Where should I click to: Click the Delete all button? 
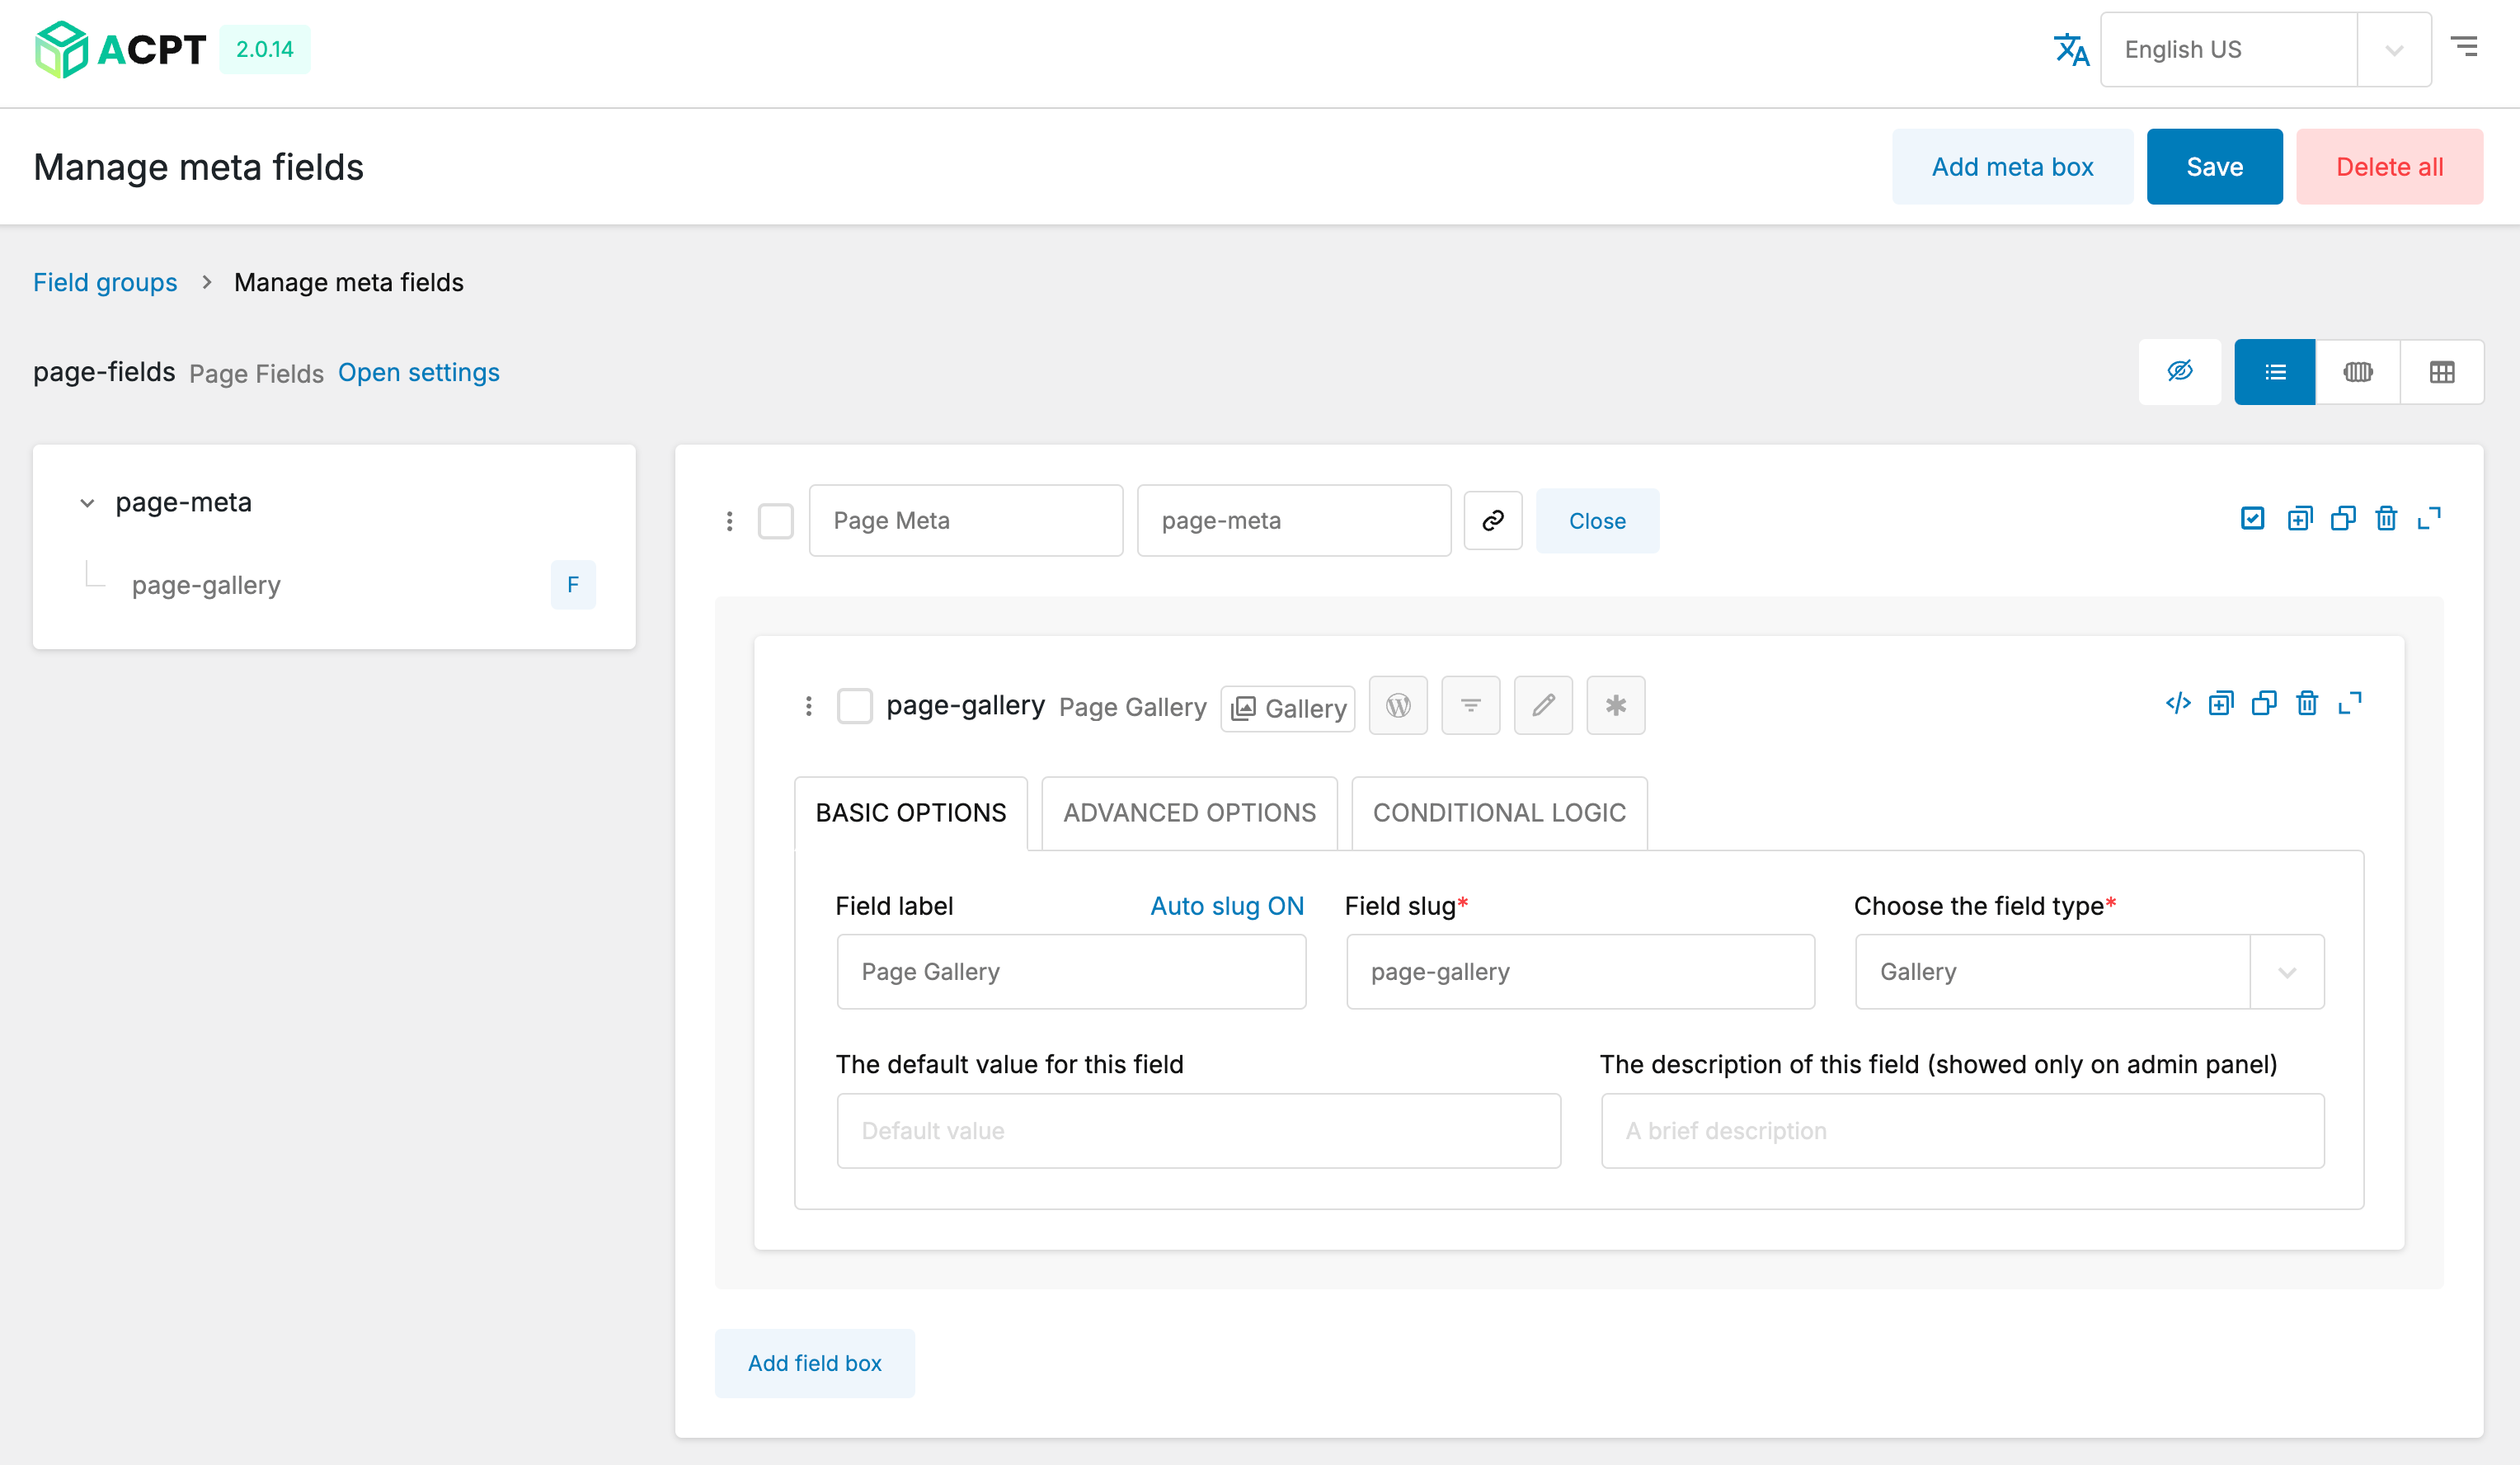tap(2389, 167)
